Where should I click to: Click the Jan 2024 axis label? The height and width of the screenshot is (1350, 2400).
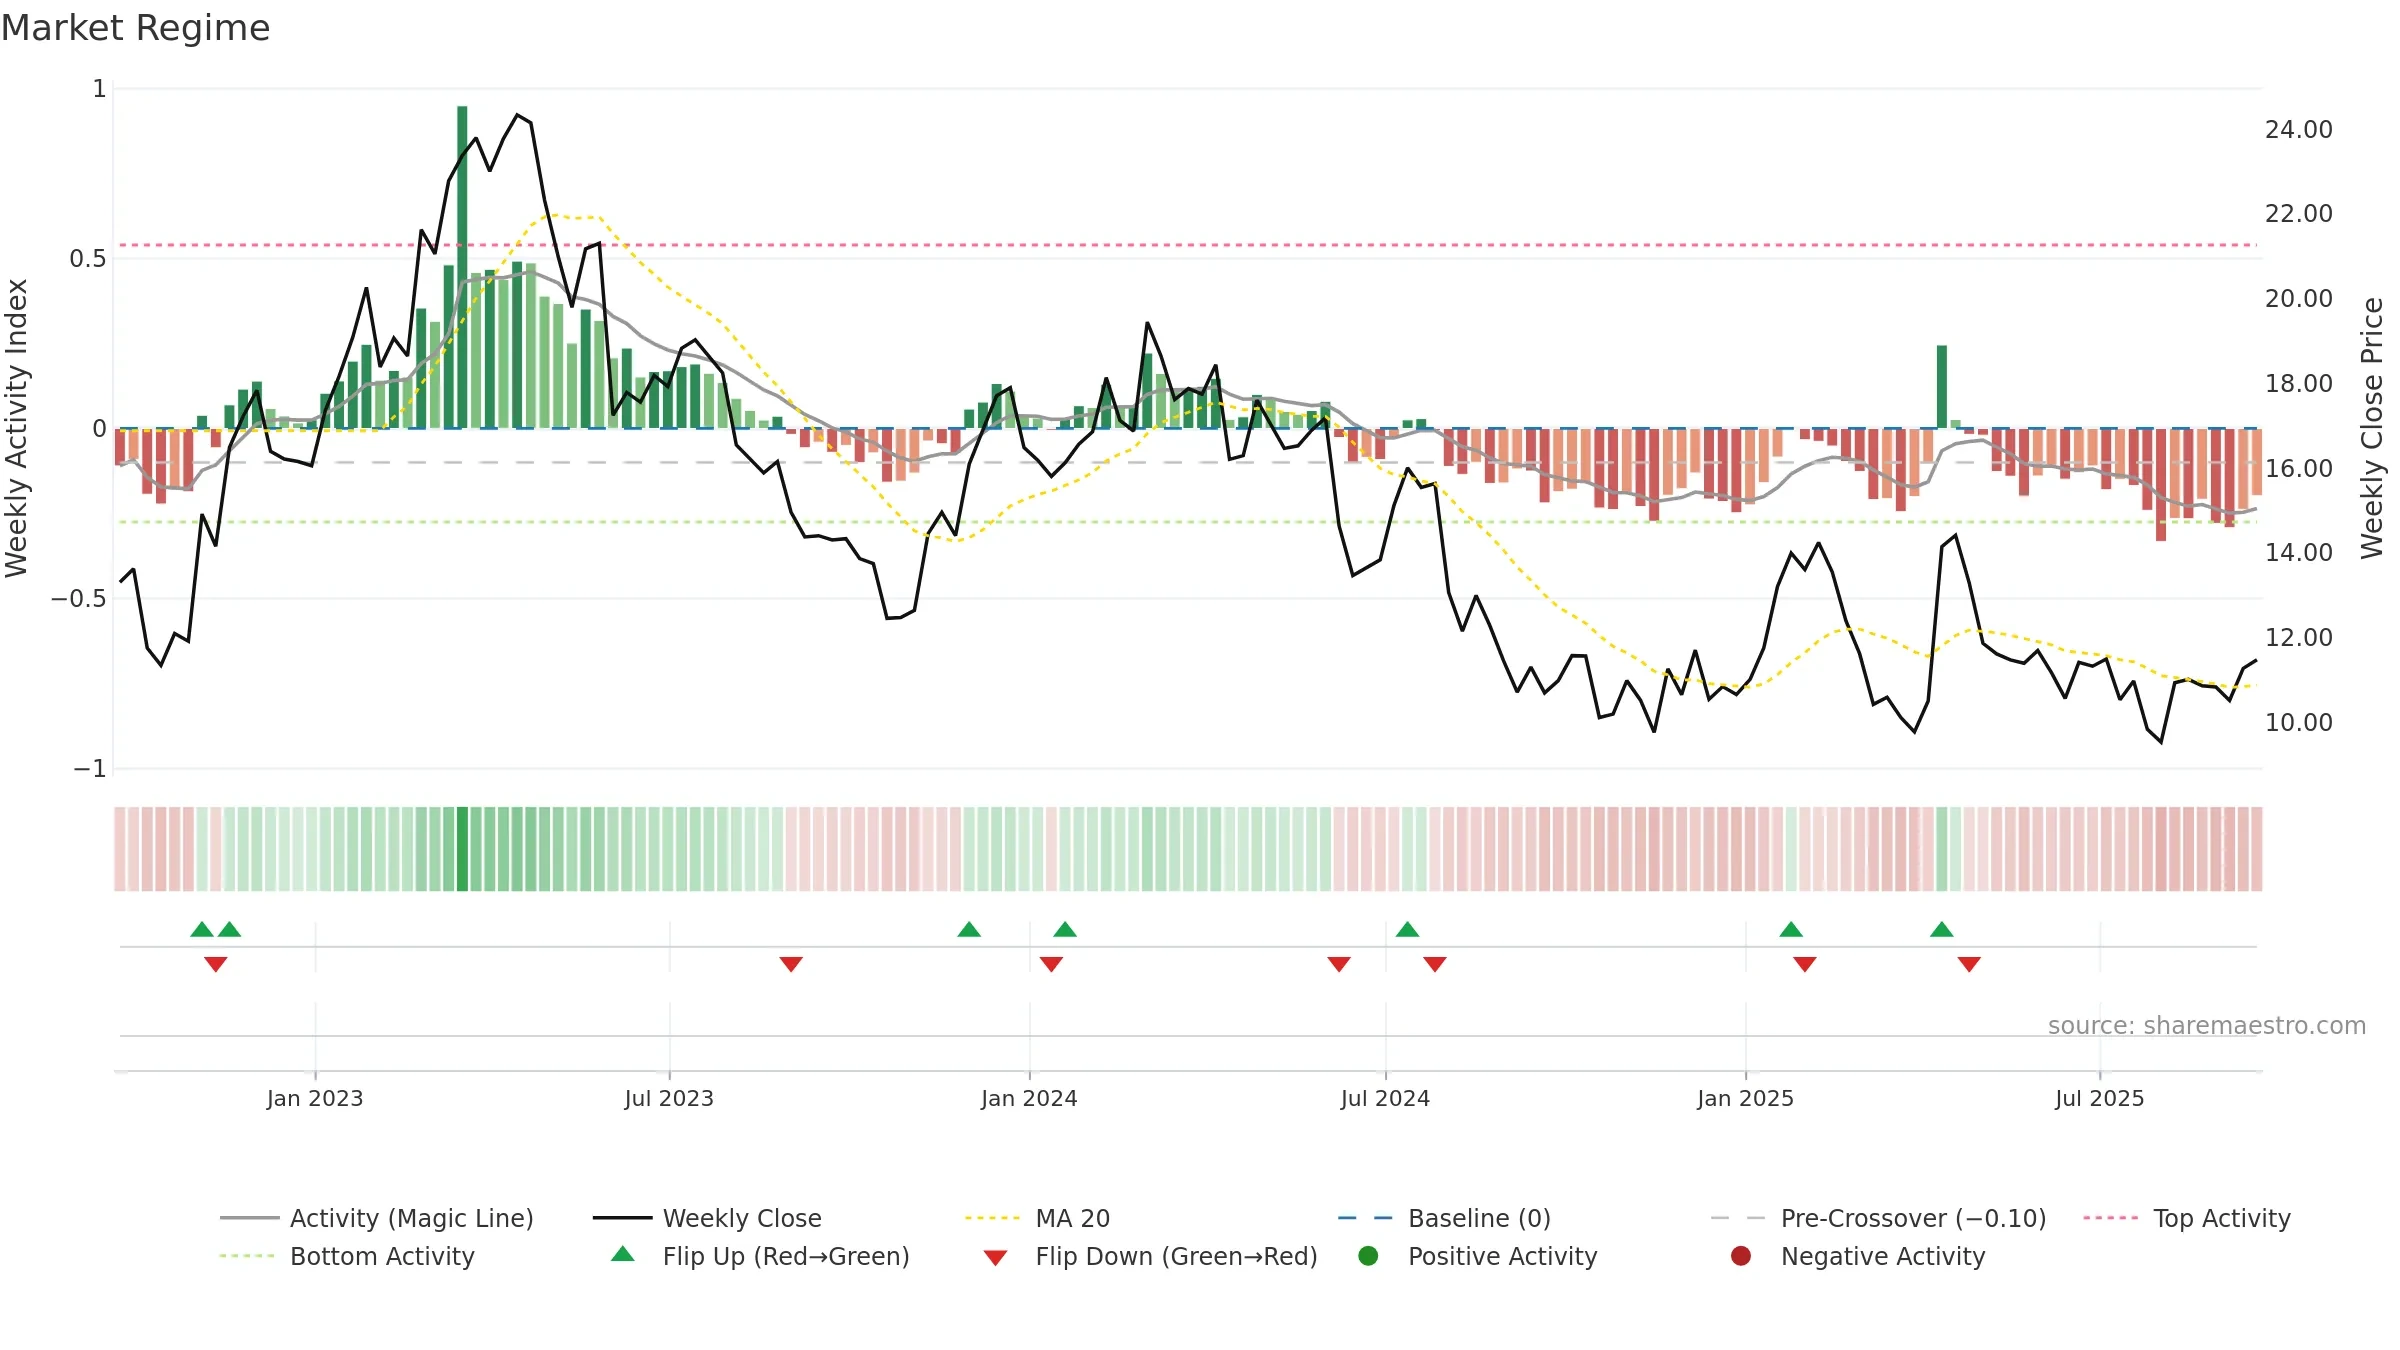(x=1029, y=1098)
